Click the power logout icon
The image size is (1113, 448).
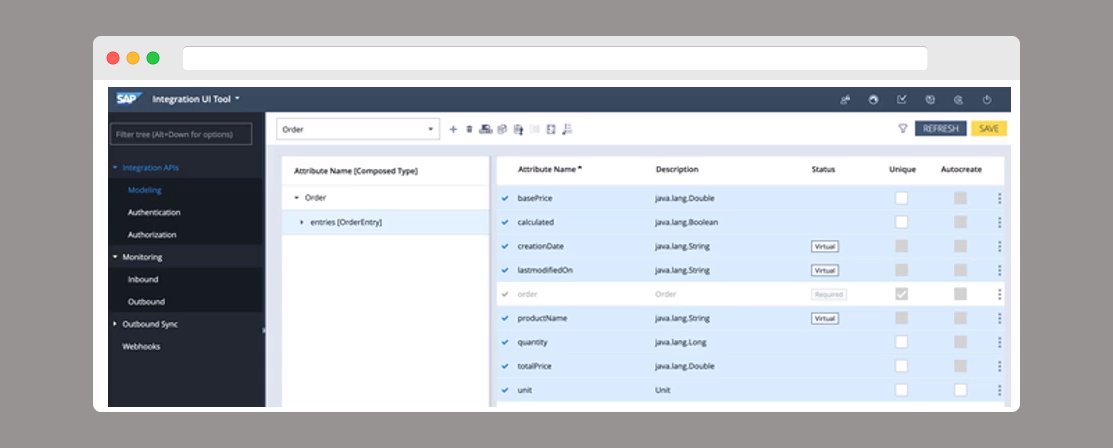987,100
